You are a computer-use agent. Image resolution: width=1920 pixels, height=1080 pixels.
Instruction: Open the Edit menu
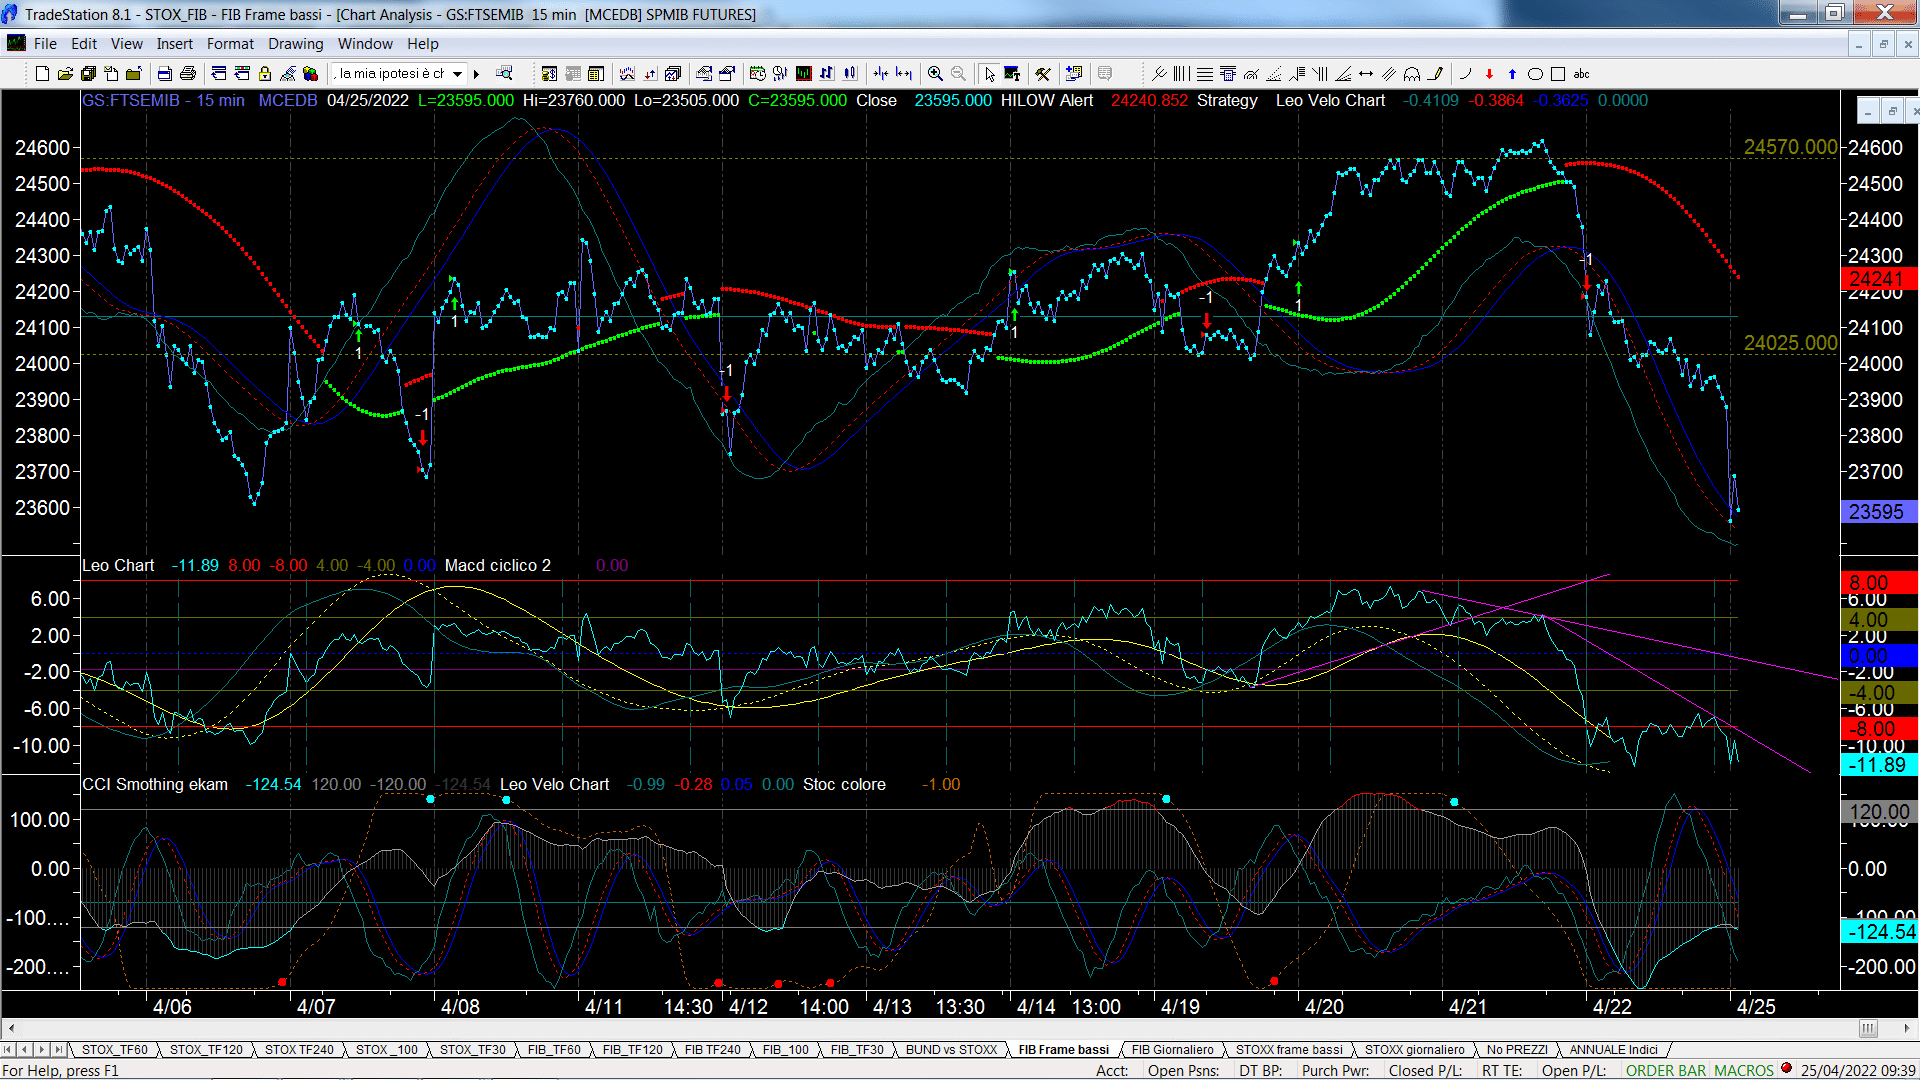[x=84, y=44]
